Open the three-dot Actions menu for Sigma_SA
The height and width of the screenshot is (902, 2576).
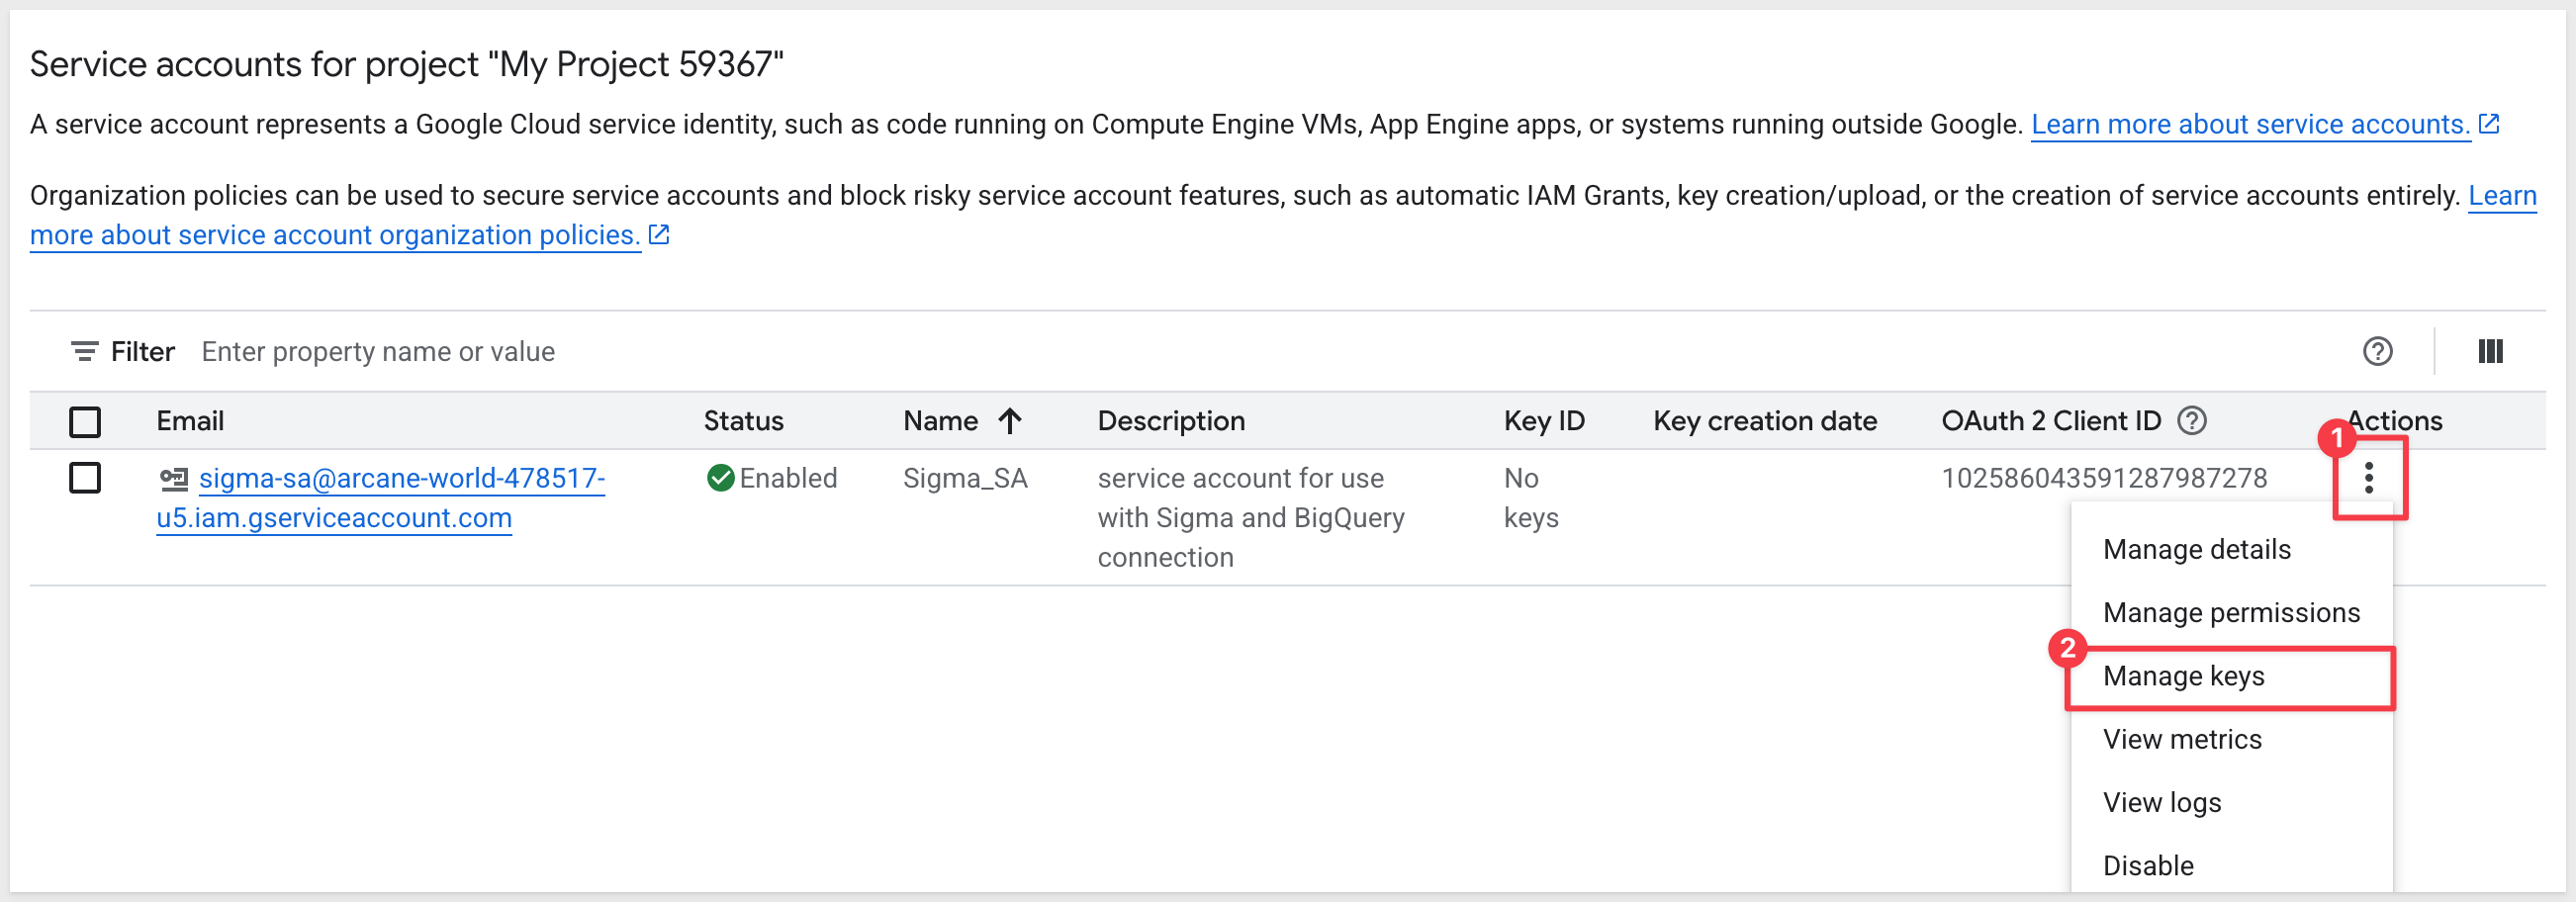(2368, 478)
